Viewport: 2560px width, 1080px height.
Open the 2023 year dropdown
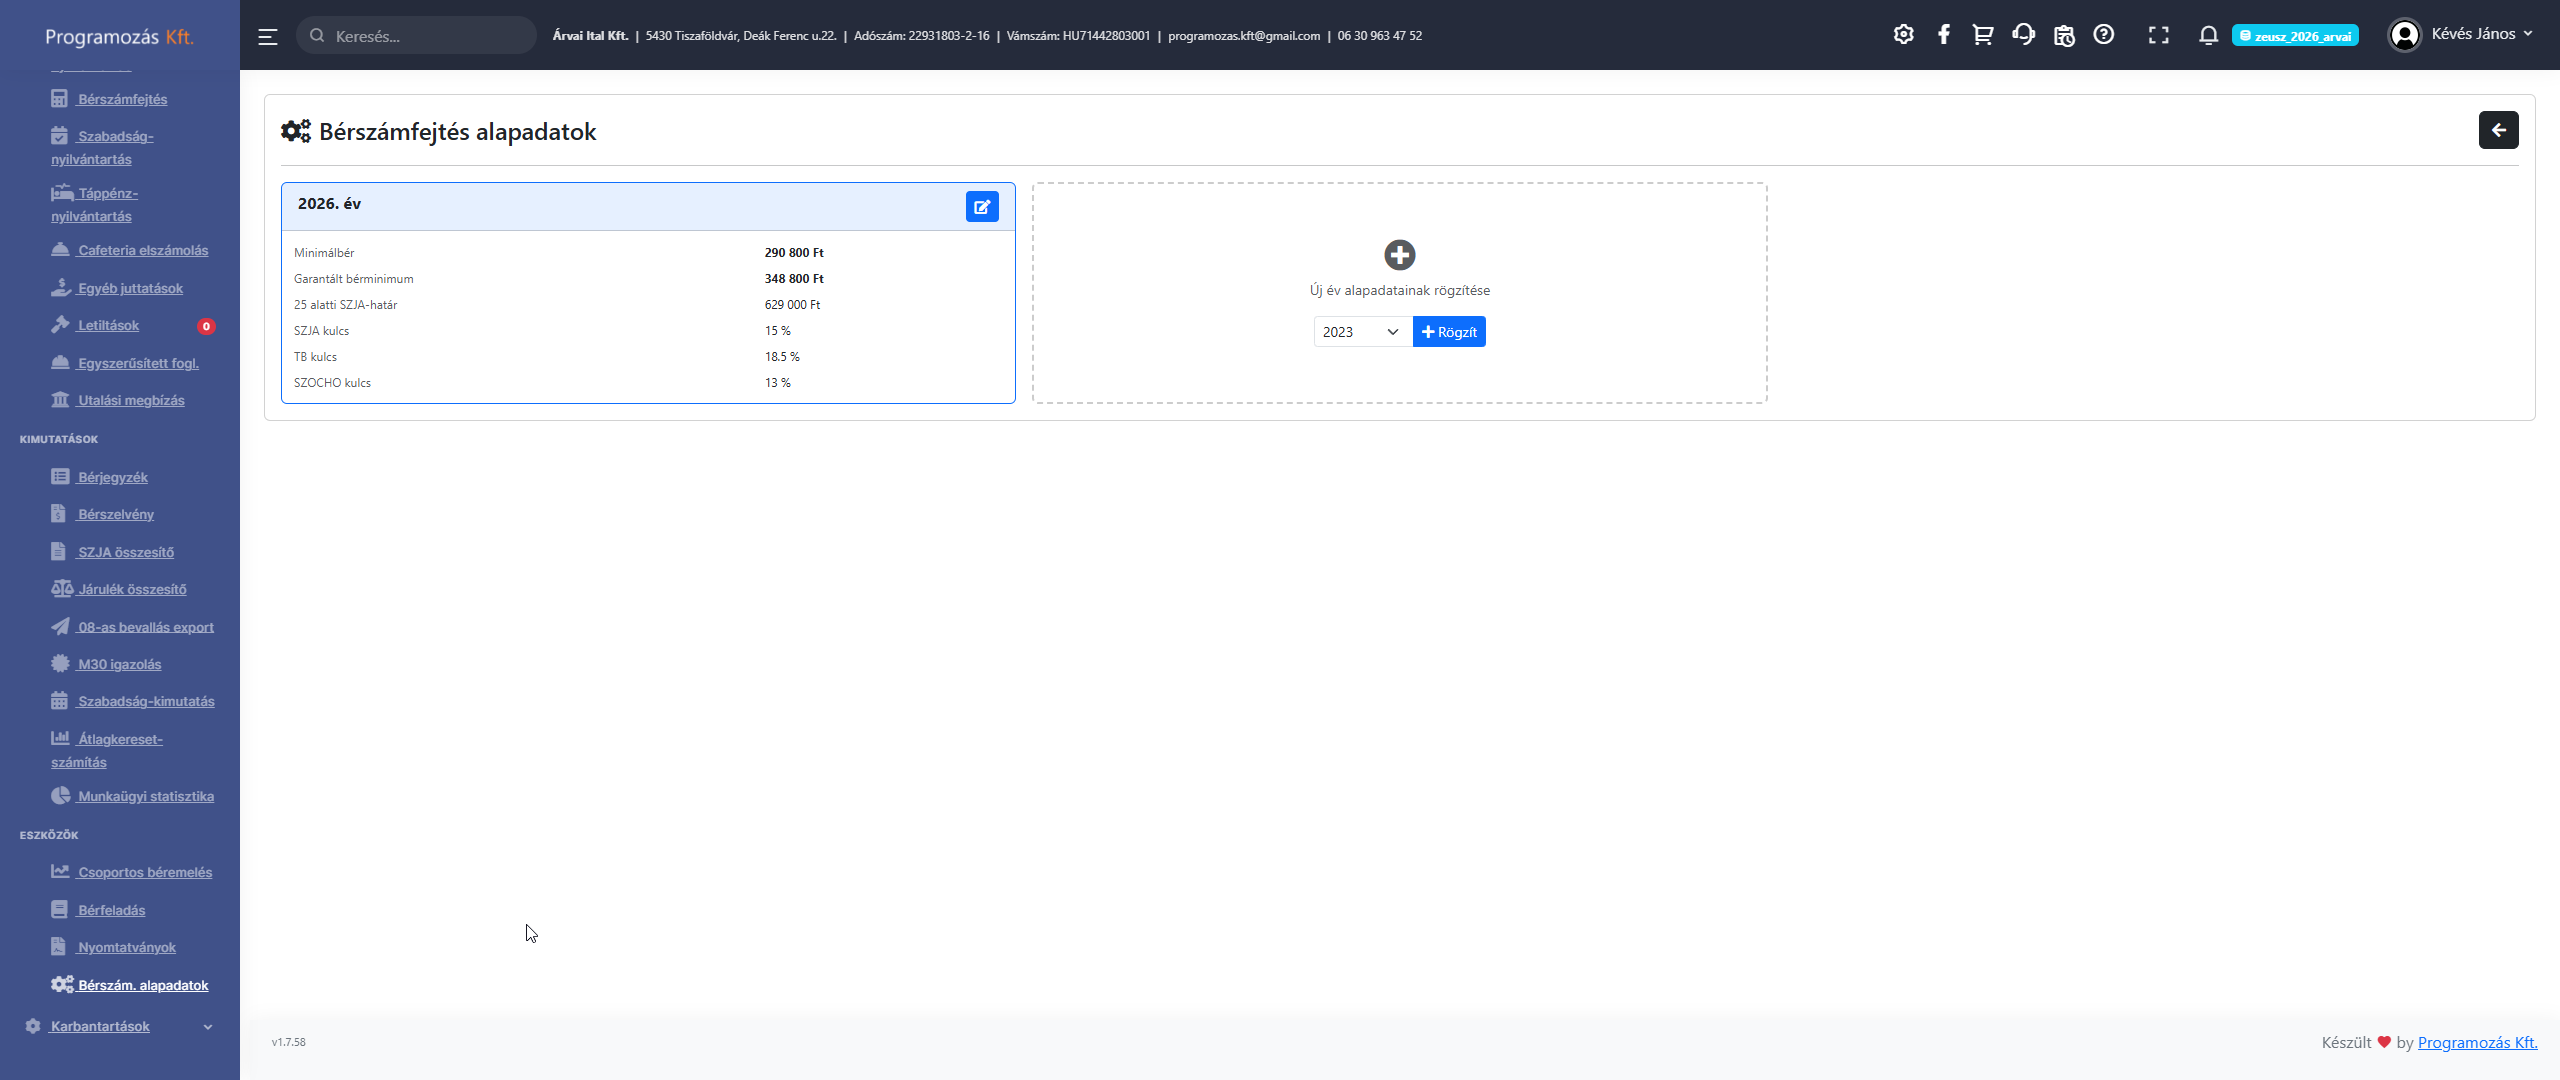pyautogui.click(x=1362, y=332)
